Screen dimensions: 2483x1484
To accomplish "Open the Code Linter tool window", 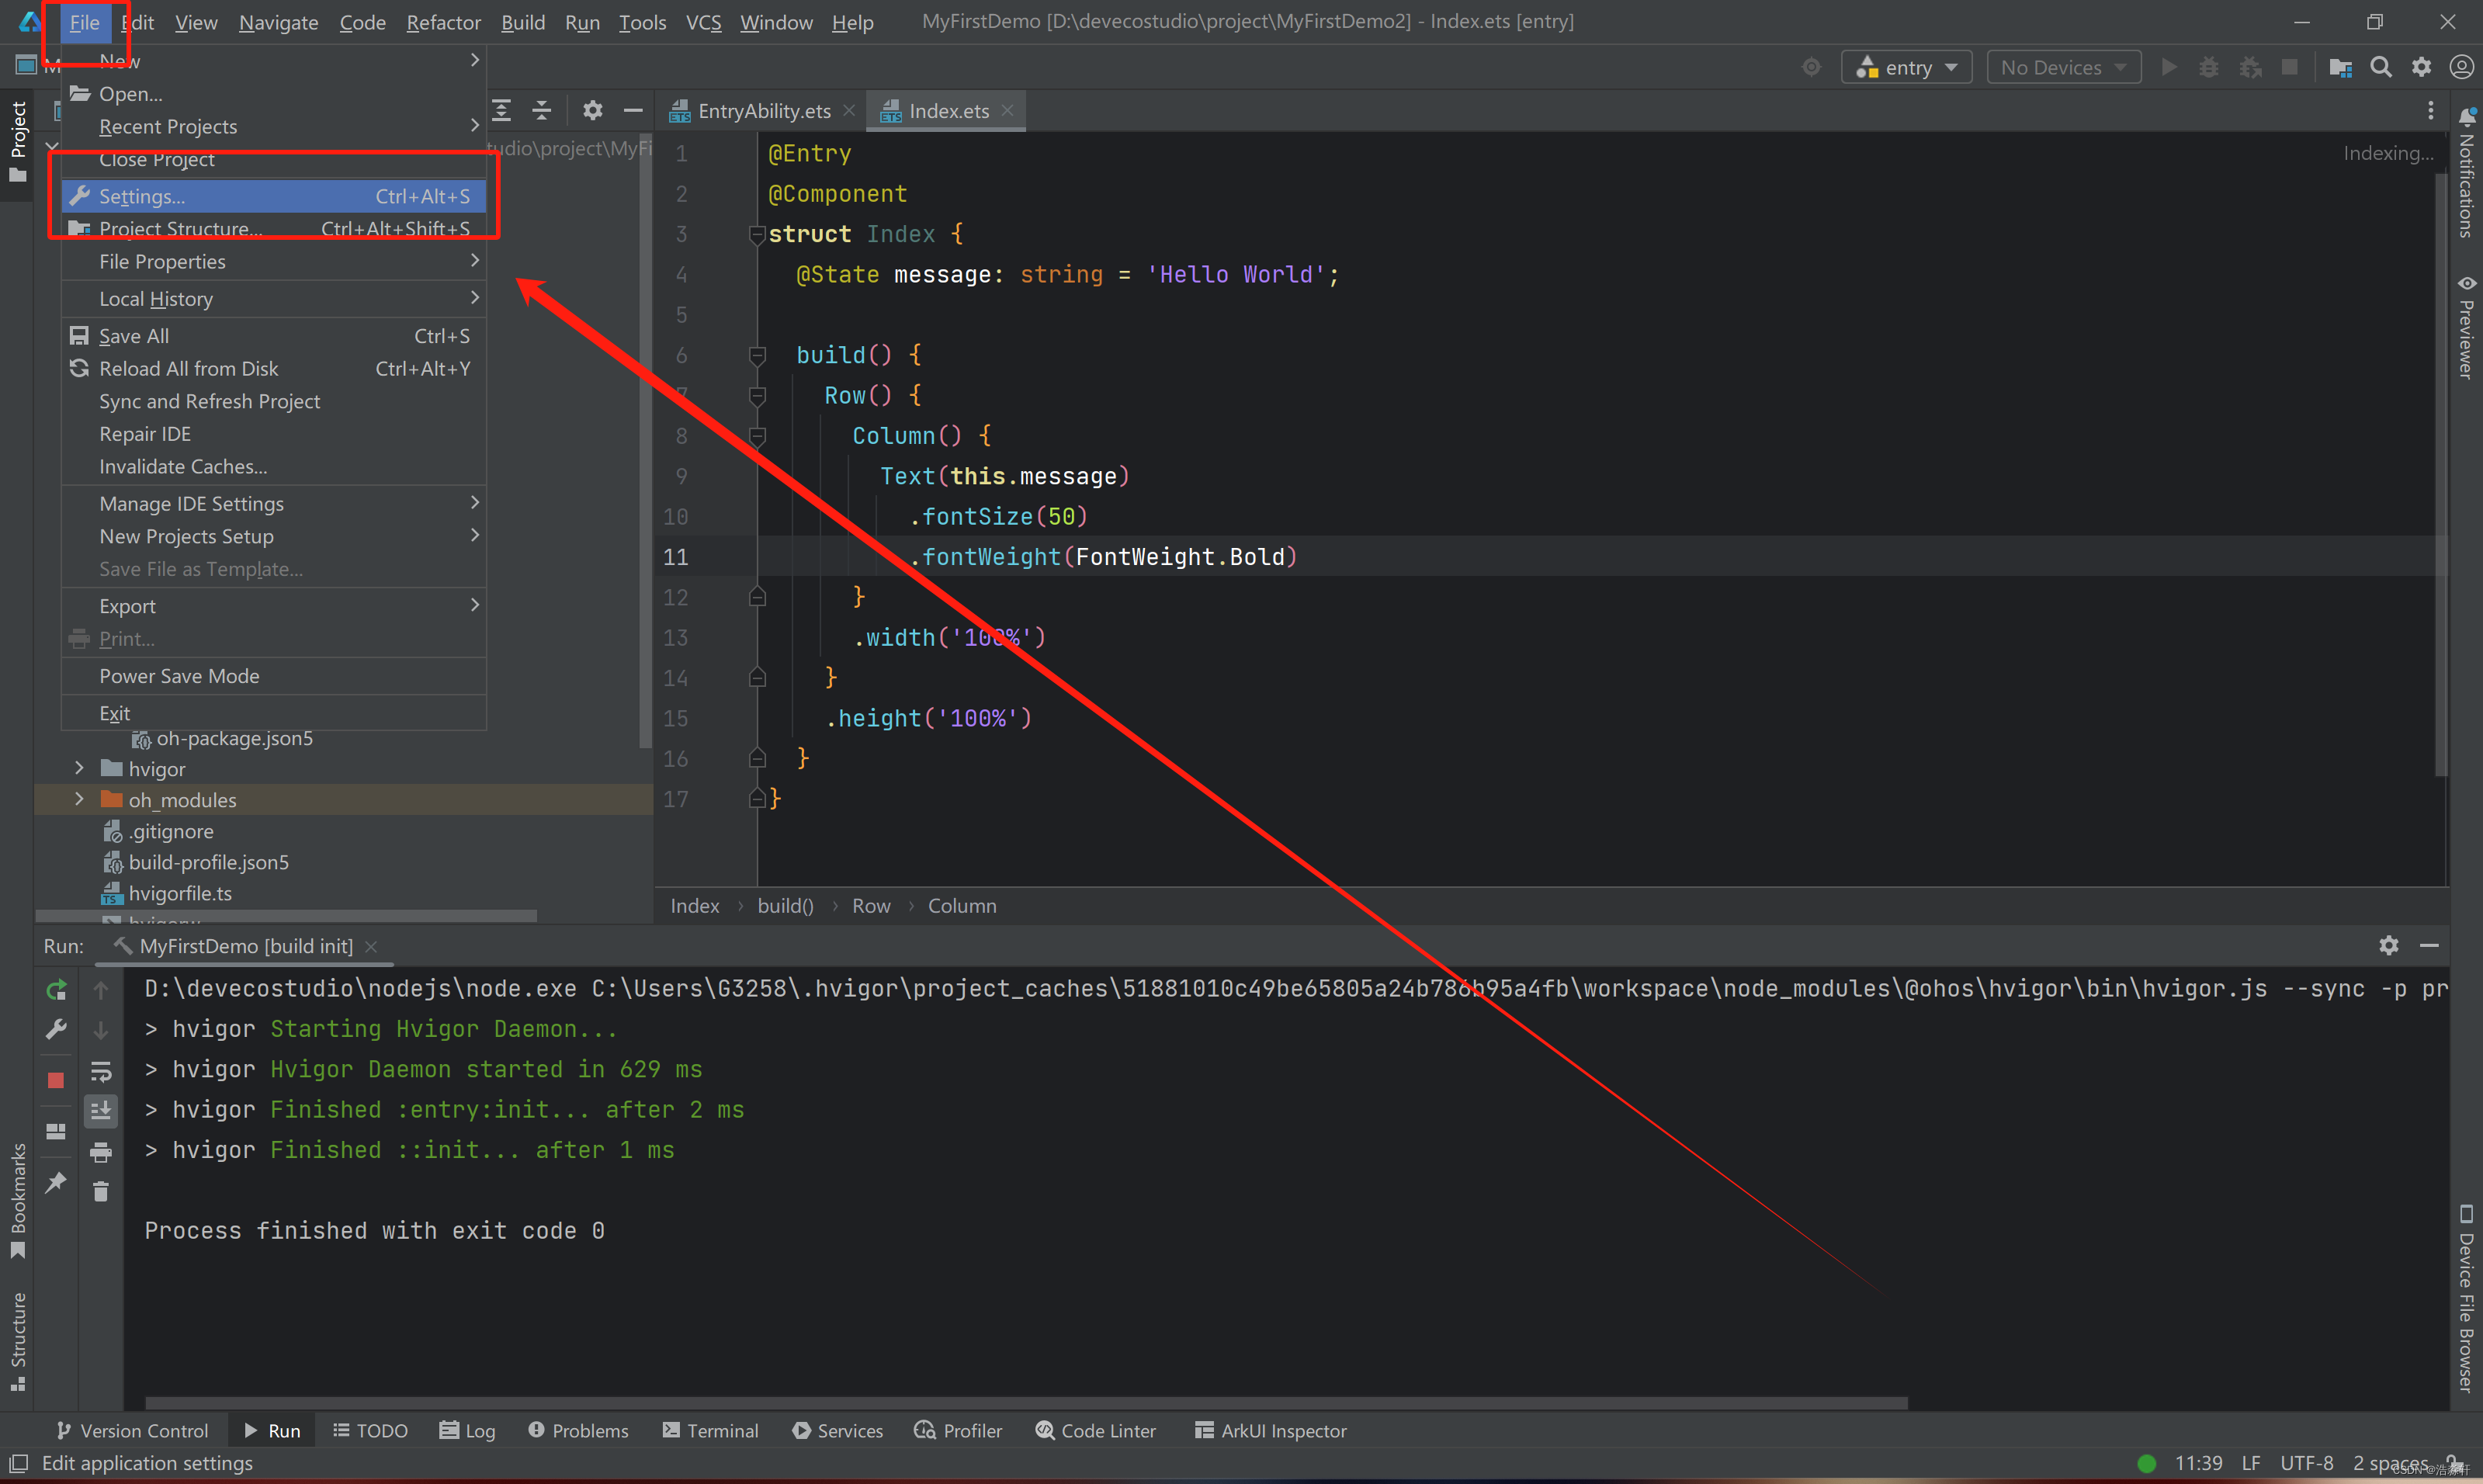I will coord(1095,1430).
